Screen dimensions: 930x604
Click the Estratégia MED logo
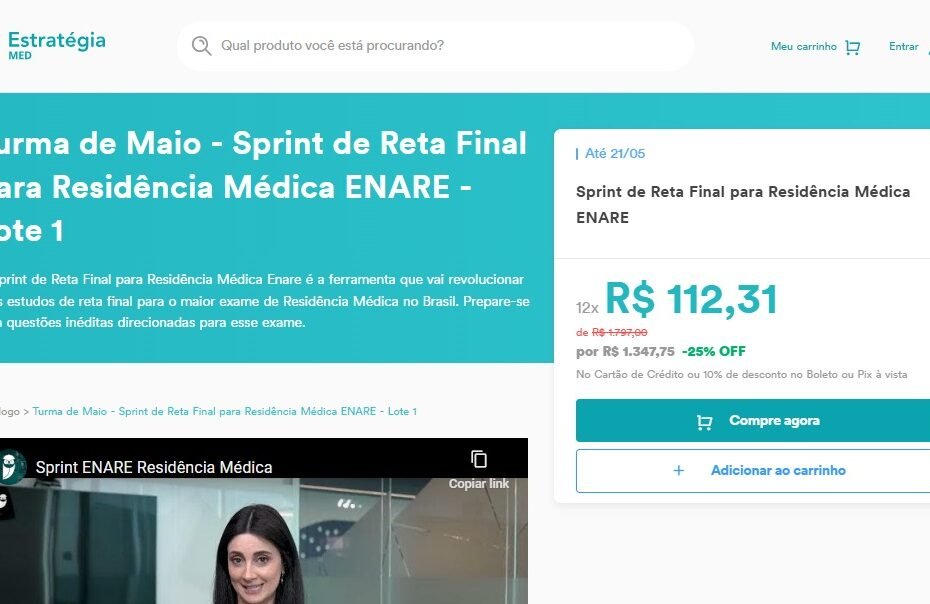click(x=56, y=46)
